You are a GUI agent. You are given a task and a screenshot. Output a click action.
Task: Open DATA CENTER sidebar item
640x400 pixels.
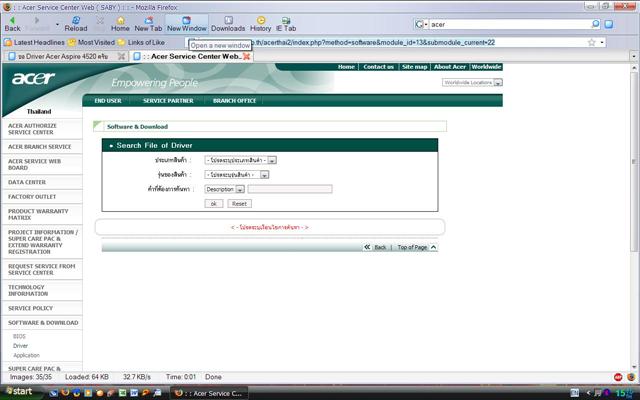tap(42, 182)
